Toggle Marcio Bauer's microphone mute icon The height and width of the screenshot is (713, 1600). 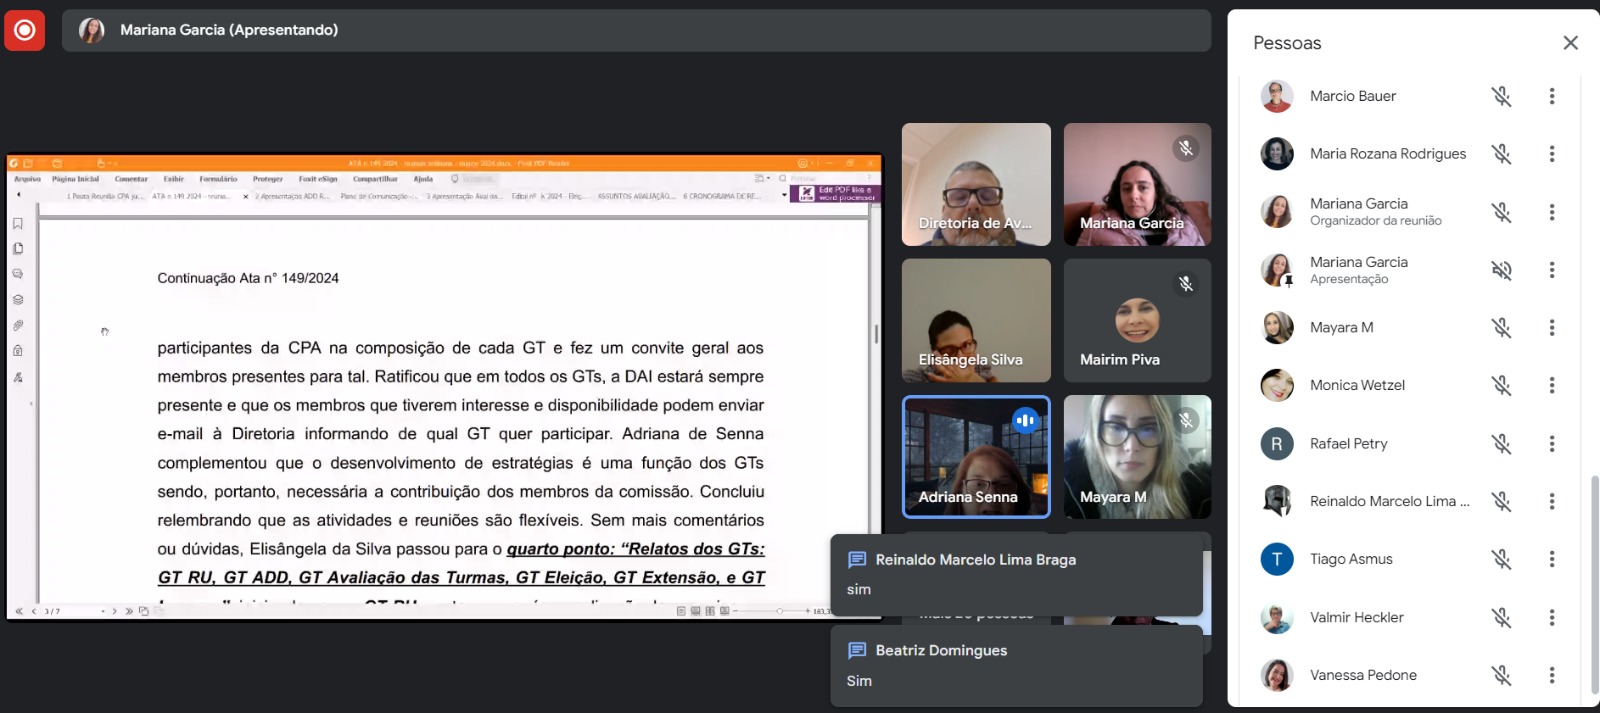tap(1501, 96)
